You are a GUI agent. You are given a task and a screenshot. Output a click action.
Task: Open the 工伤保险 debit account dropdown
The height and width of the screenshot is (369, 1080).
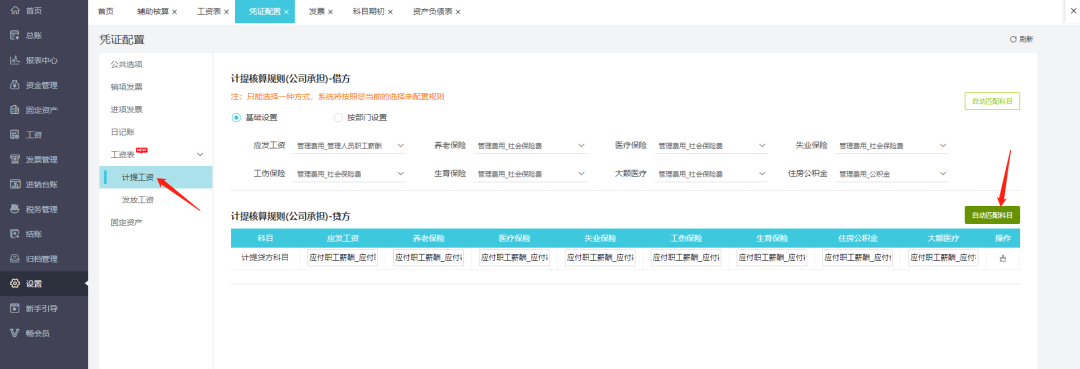pos(350,174)
